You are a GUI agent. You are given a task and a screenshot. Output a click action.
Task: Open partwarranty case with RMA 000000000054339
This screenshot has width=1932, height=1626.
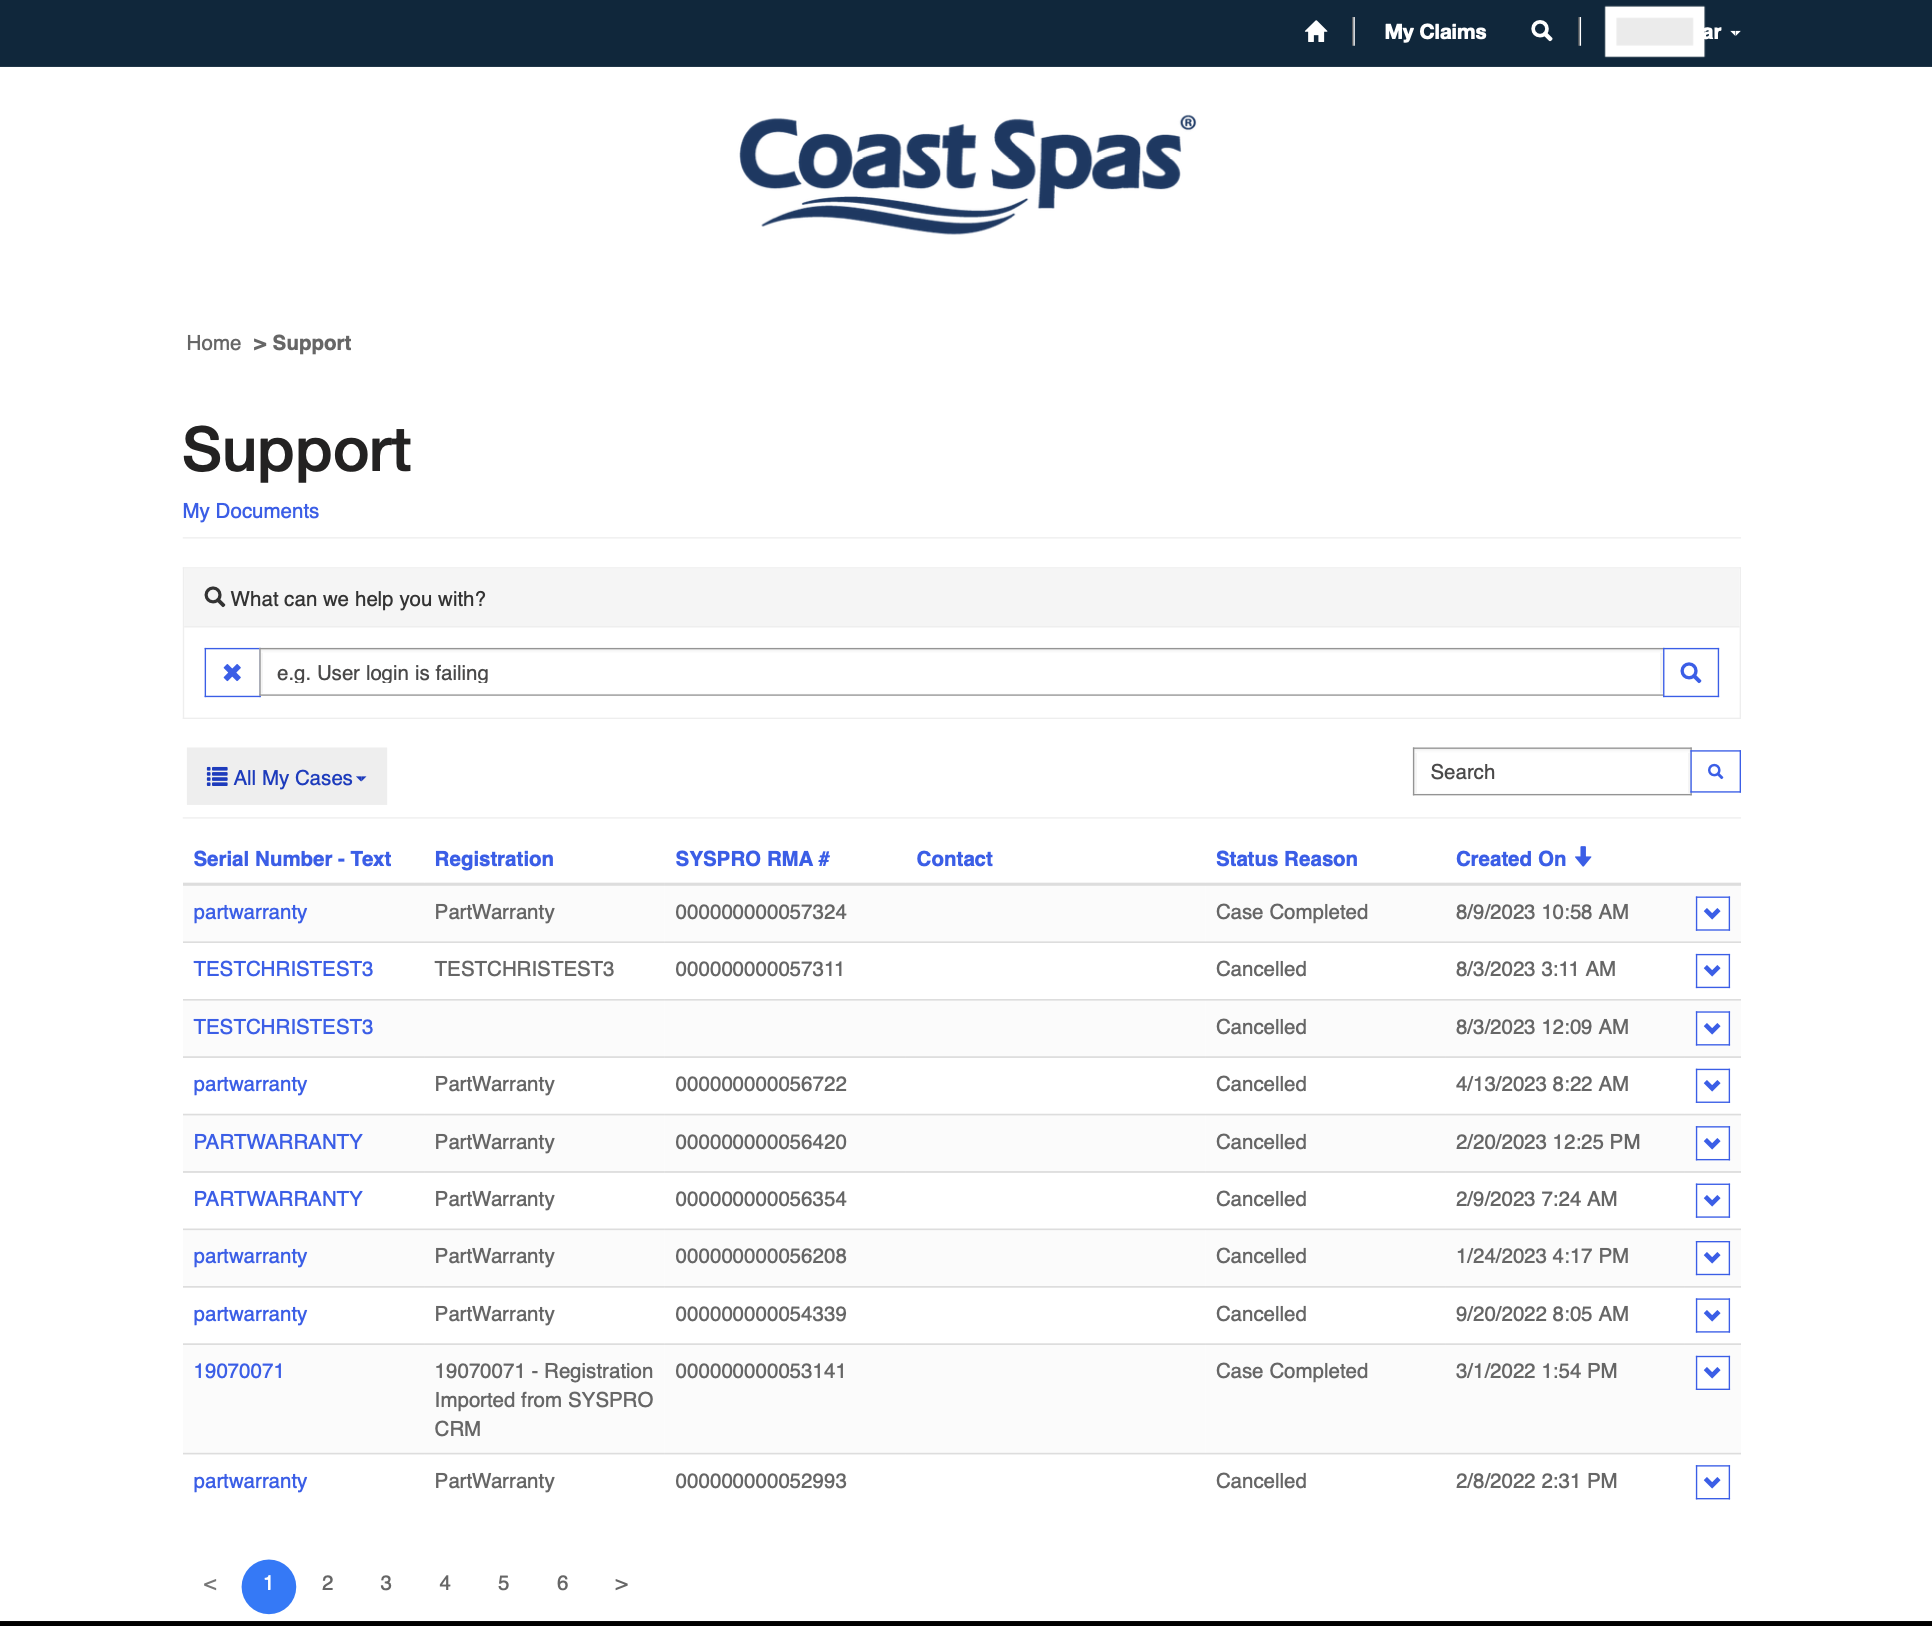(x=250, y=1314)
